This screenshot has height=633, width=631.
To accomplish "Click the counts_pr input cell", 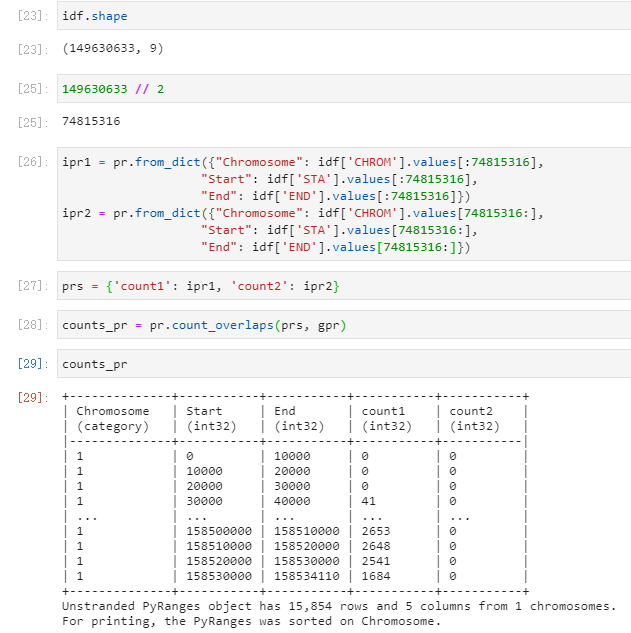I will point(344,364).
